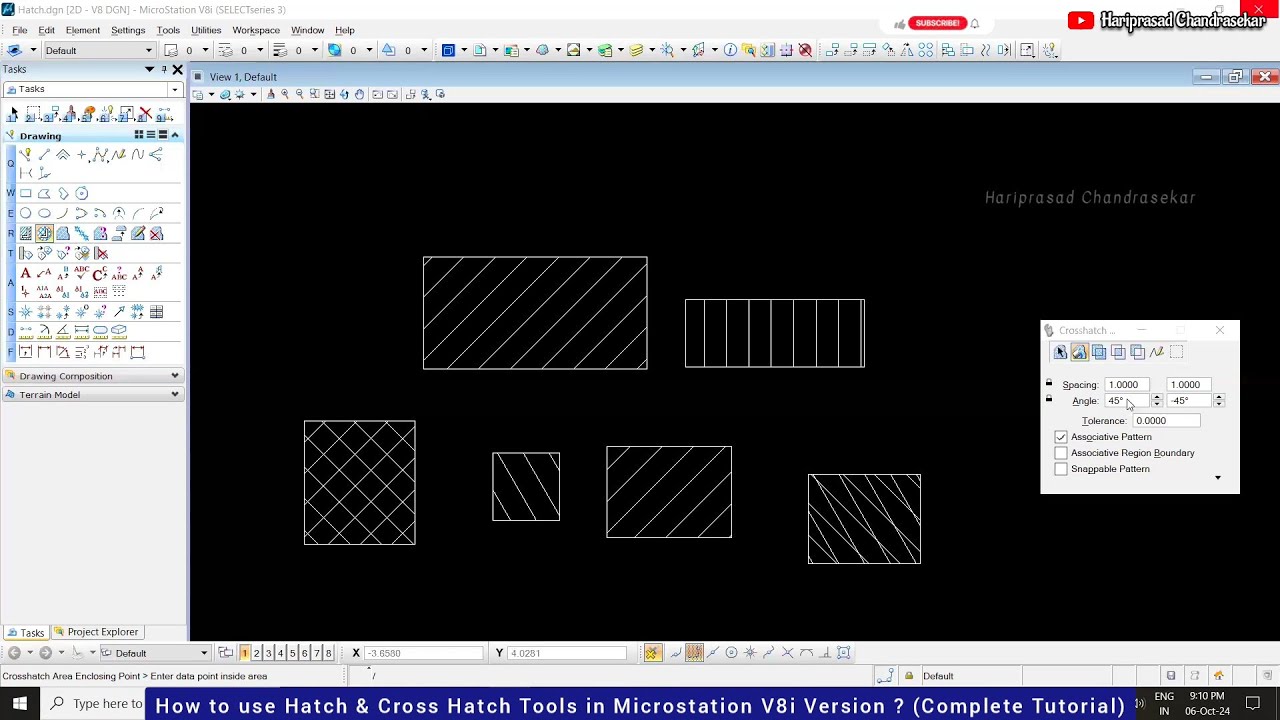Screen dimensions: 1280x720
Task: Pick the Place SmartLine tool in row Q
Action: coord(26,155)
